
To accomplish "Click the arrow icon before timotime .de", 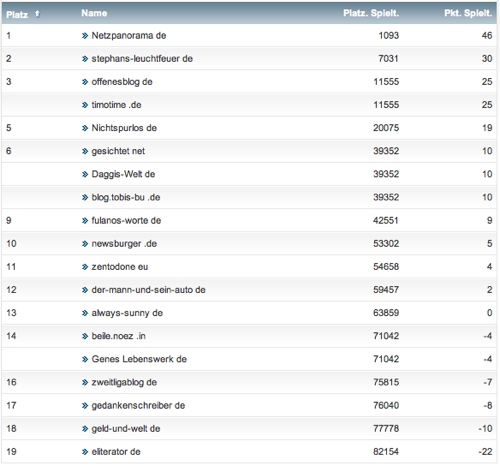I will (x=85, y=105).
